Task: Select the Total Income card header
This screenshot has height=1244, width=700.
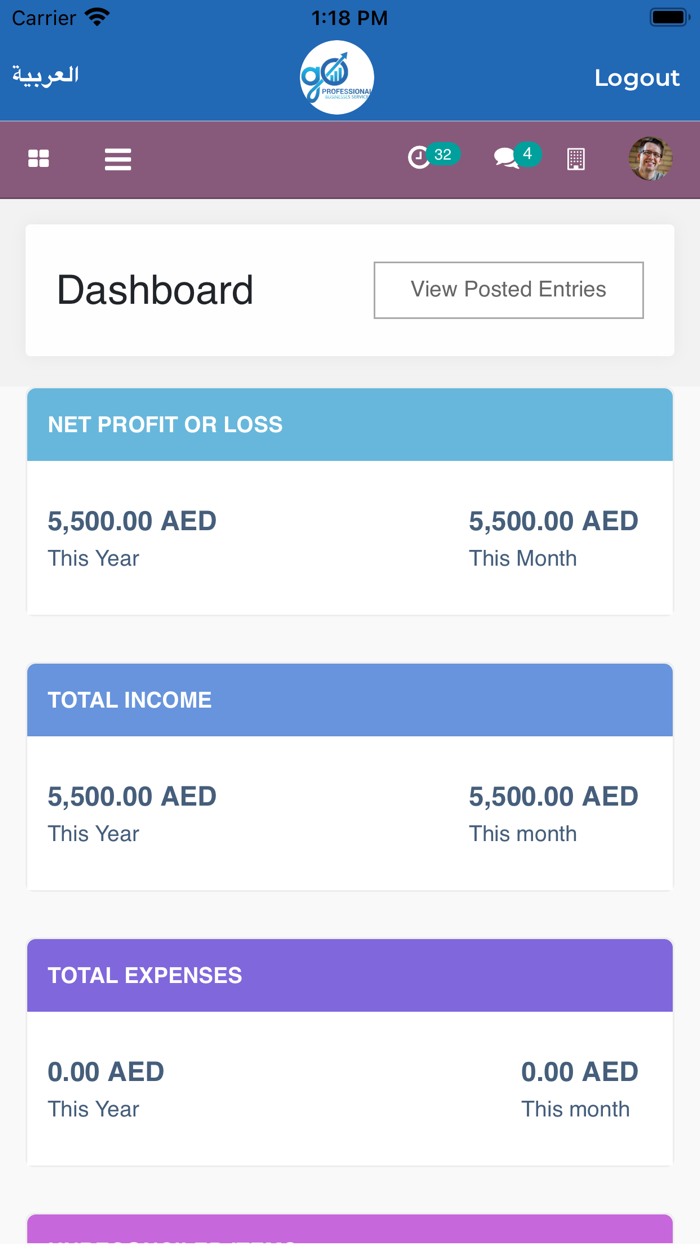Action: (350, 700)
